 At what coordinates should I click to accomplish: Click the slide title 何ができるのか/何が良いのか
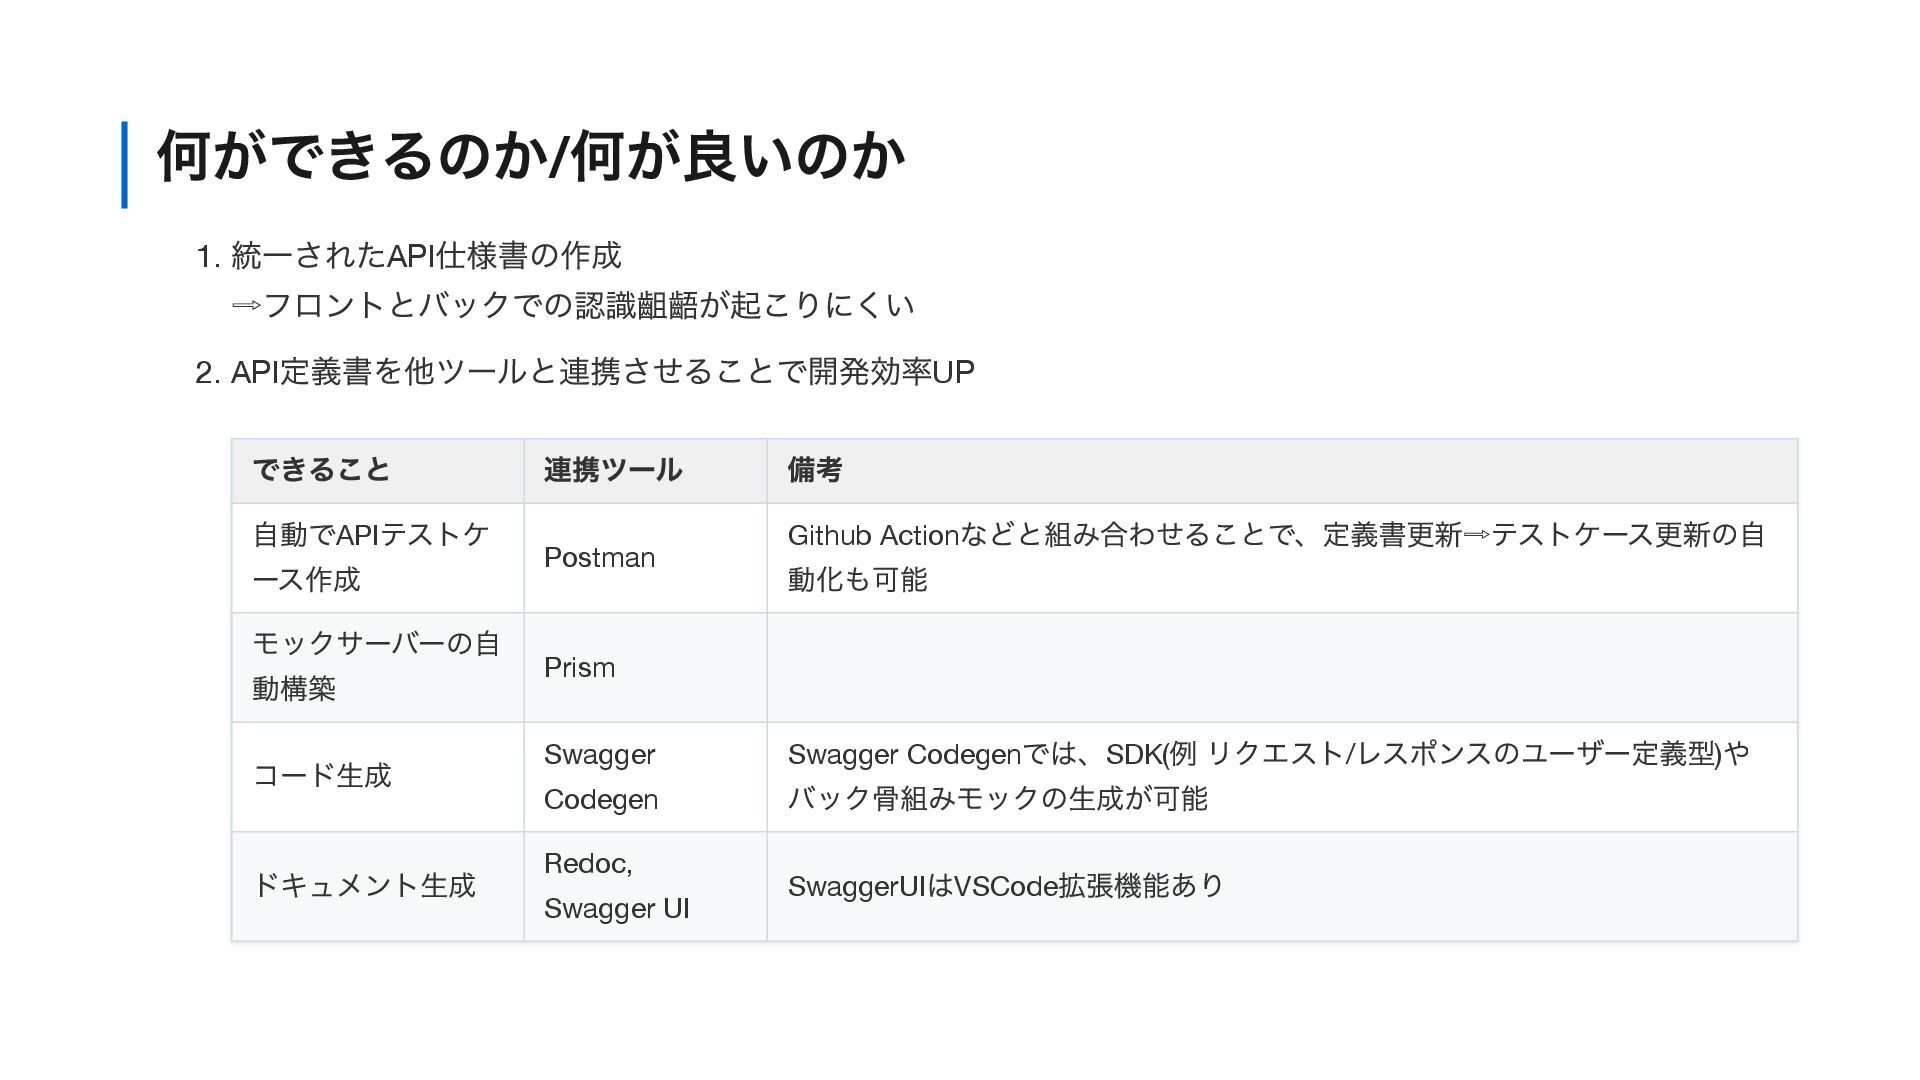pos(531,156)
